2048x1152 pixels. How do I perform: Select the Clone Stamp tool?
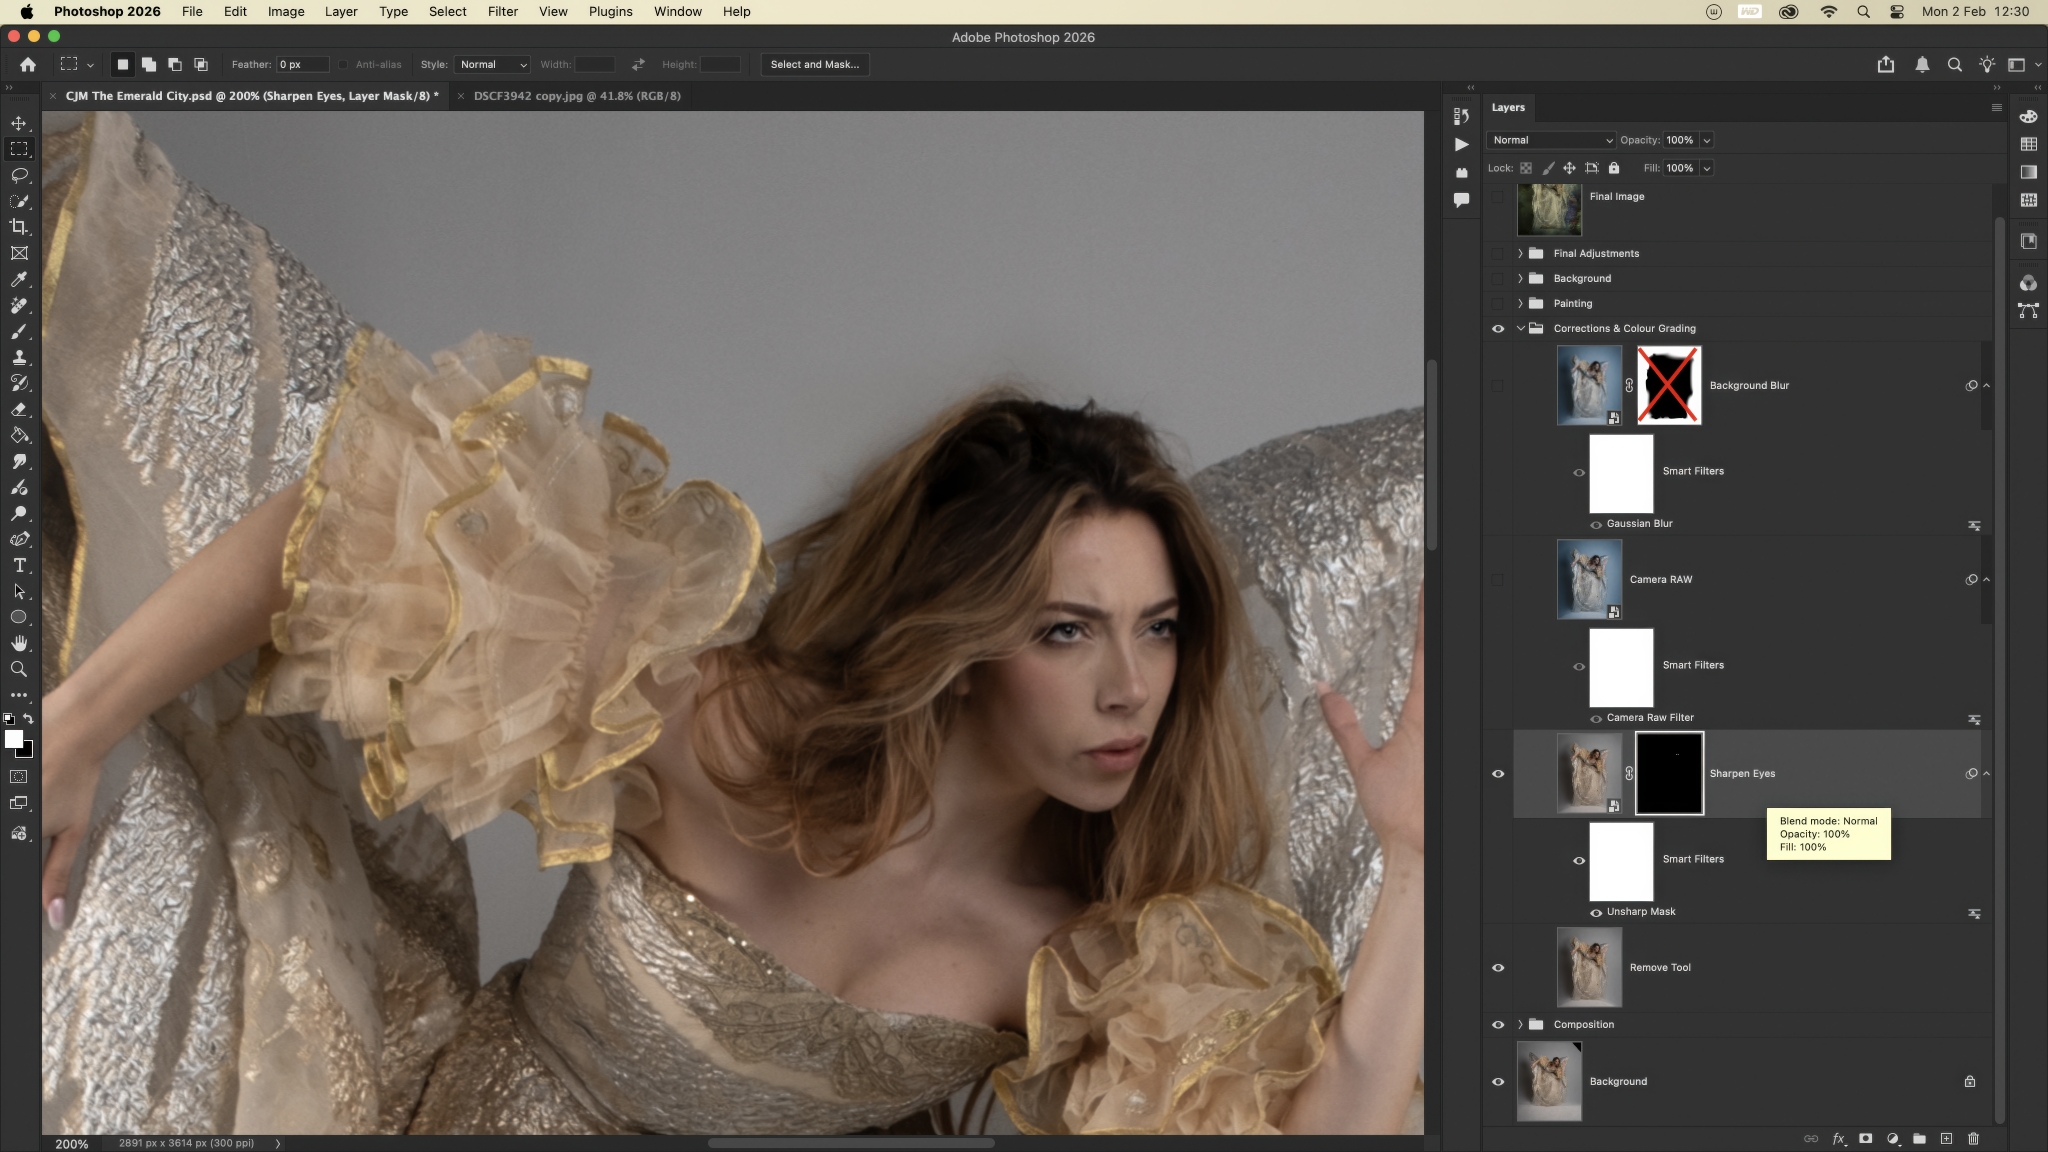click(x=19, y=357)
